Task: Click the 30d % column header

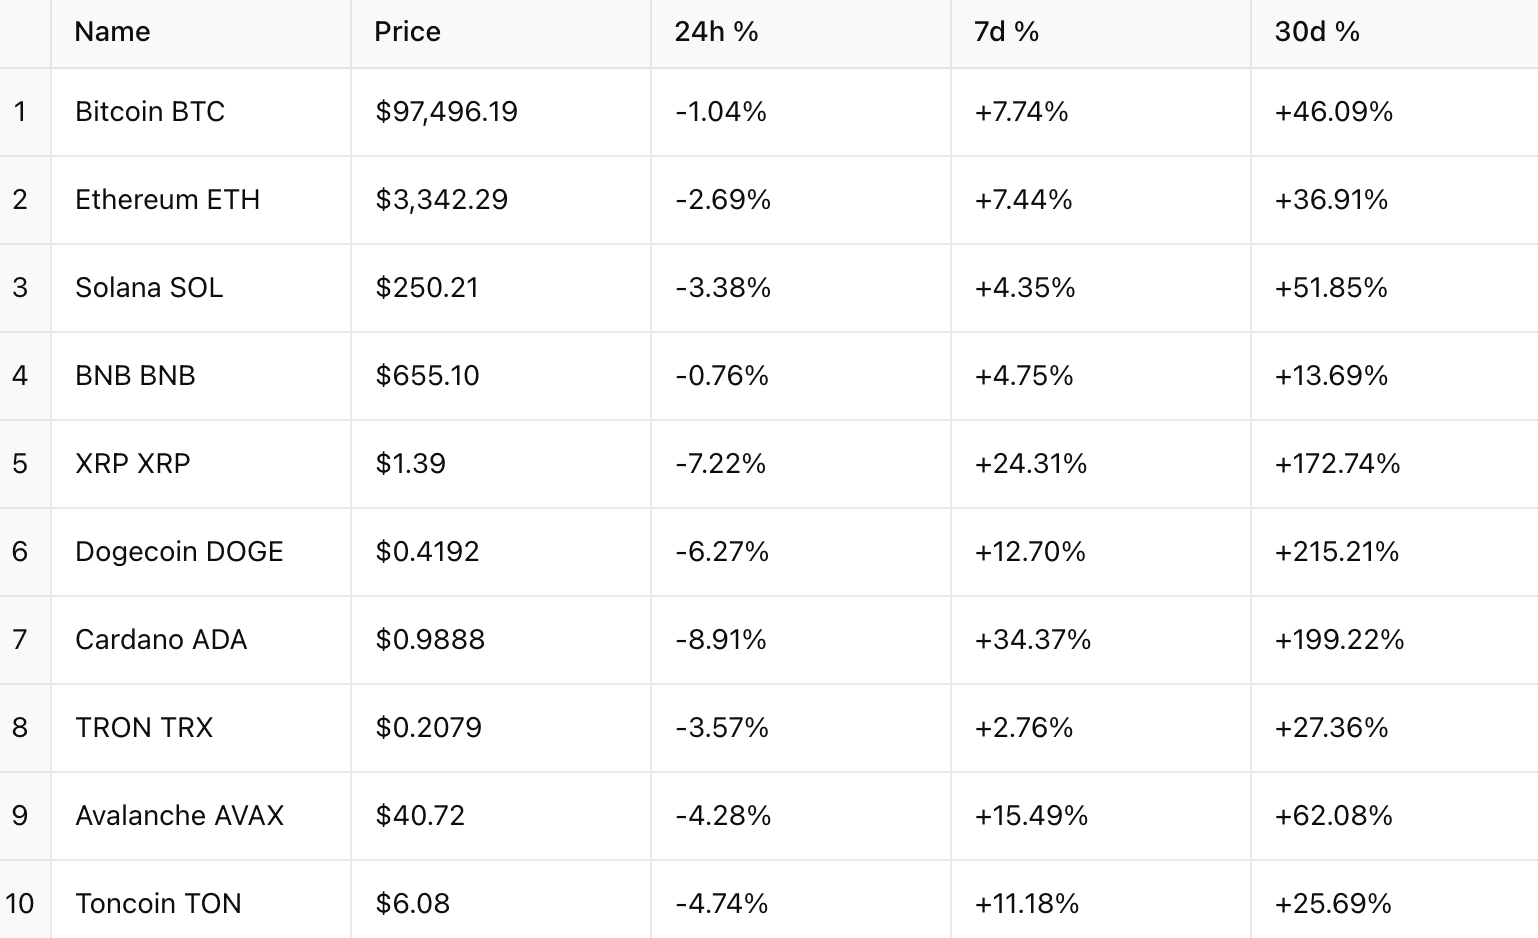Action: pos(1316,32)
